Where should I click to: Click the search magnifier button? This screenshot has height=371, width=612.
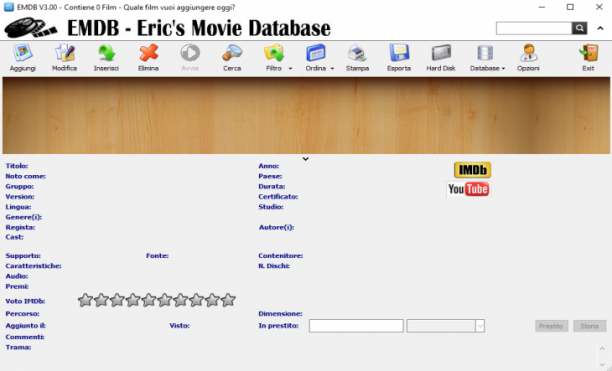580,28
